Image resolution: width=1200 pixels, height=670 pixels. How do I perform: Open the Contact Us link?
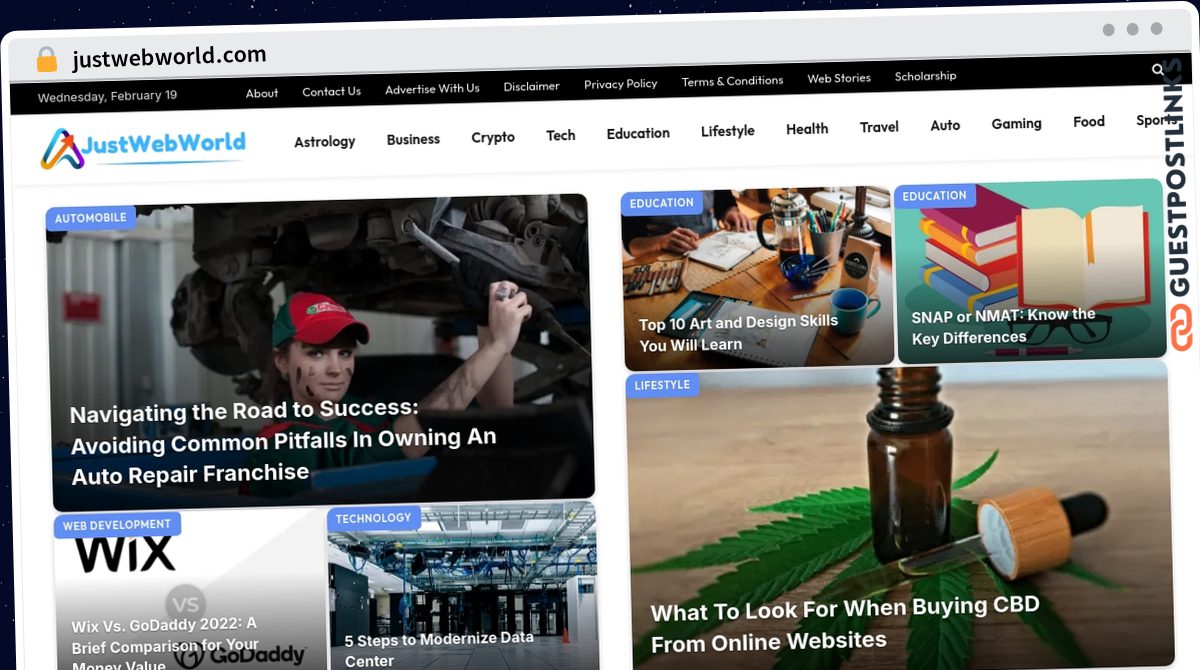[331, 91]
